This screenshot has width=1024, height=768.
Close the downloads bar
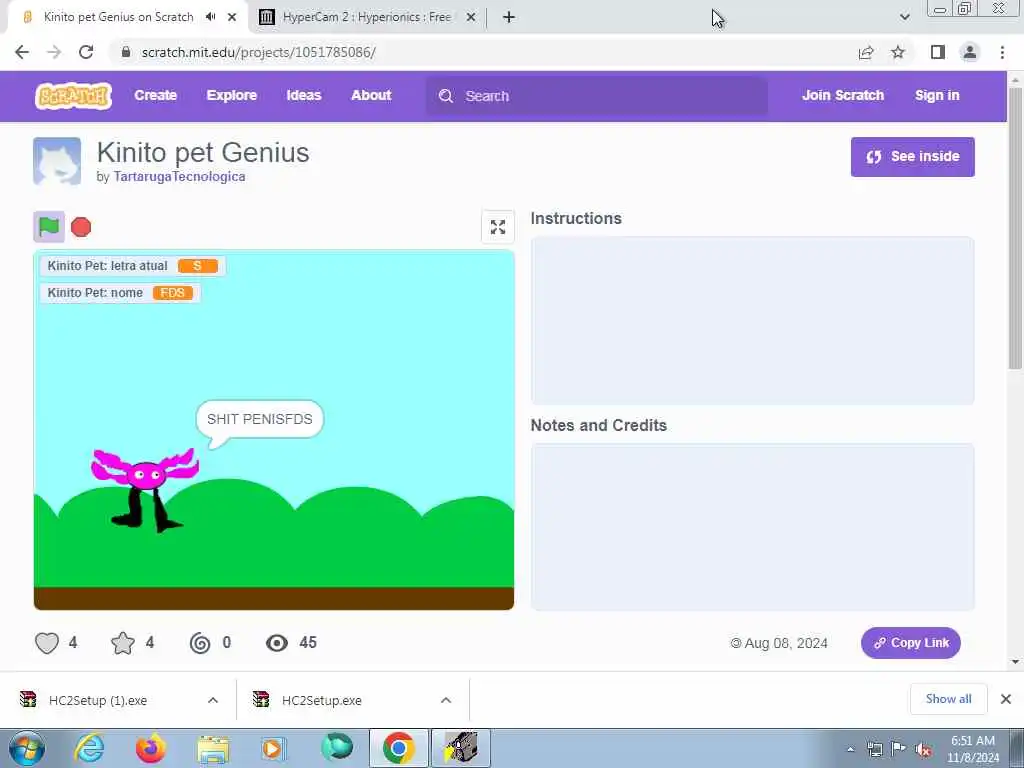point(1006,699)
